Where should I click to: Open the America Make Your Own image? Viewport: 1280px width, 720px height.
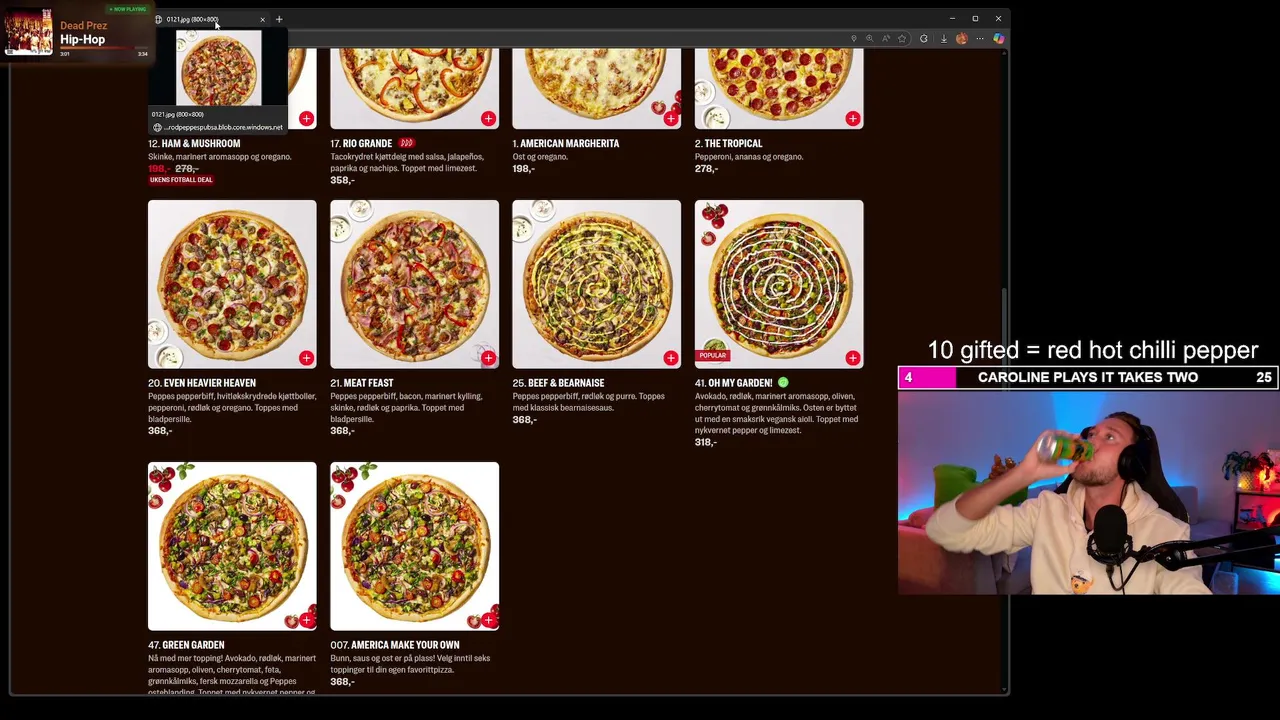[414, 546]
